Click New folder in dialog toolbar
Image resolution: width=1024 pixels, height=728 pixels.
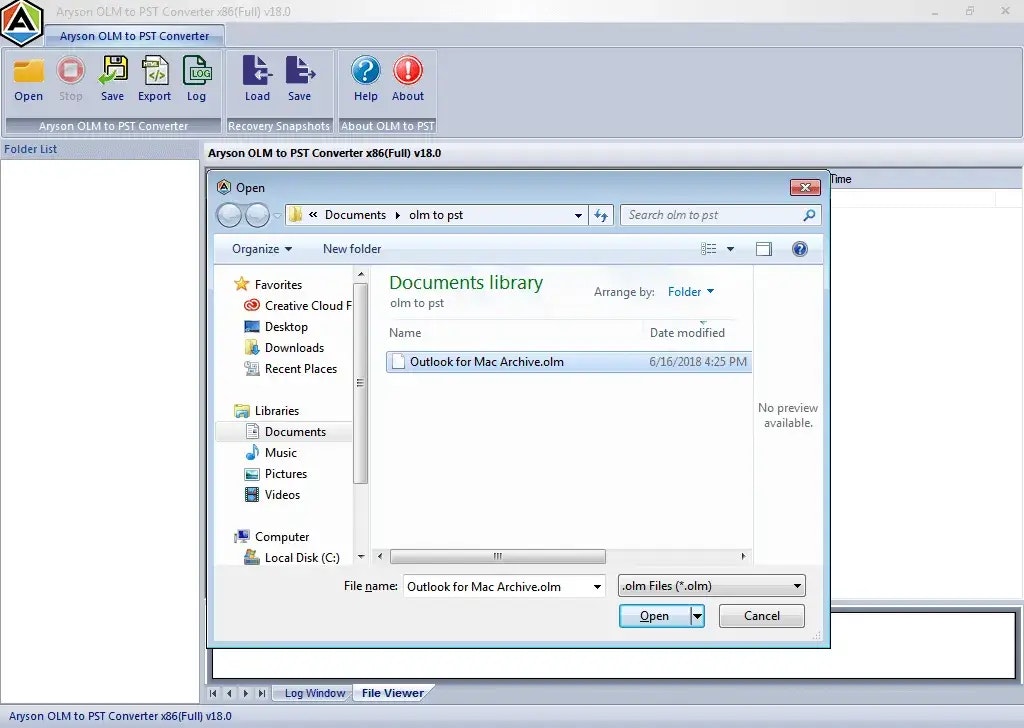coord(352,249)
